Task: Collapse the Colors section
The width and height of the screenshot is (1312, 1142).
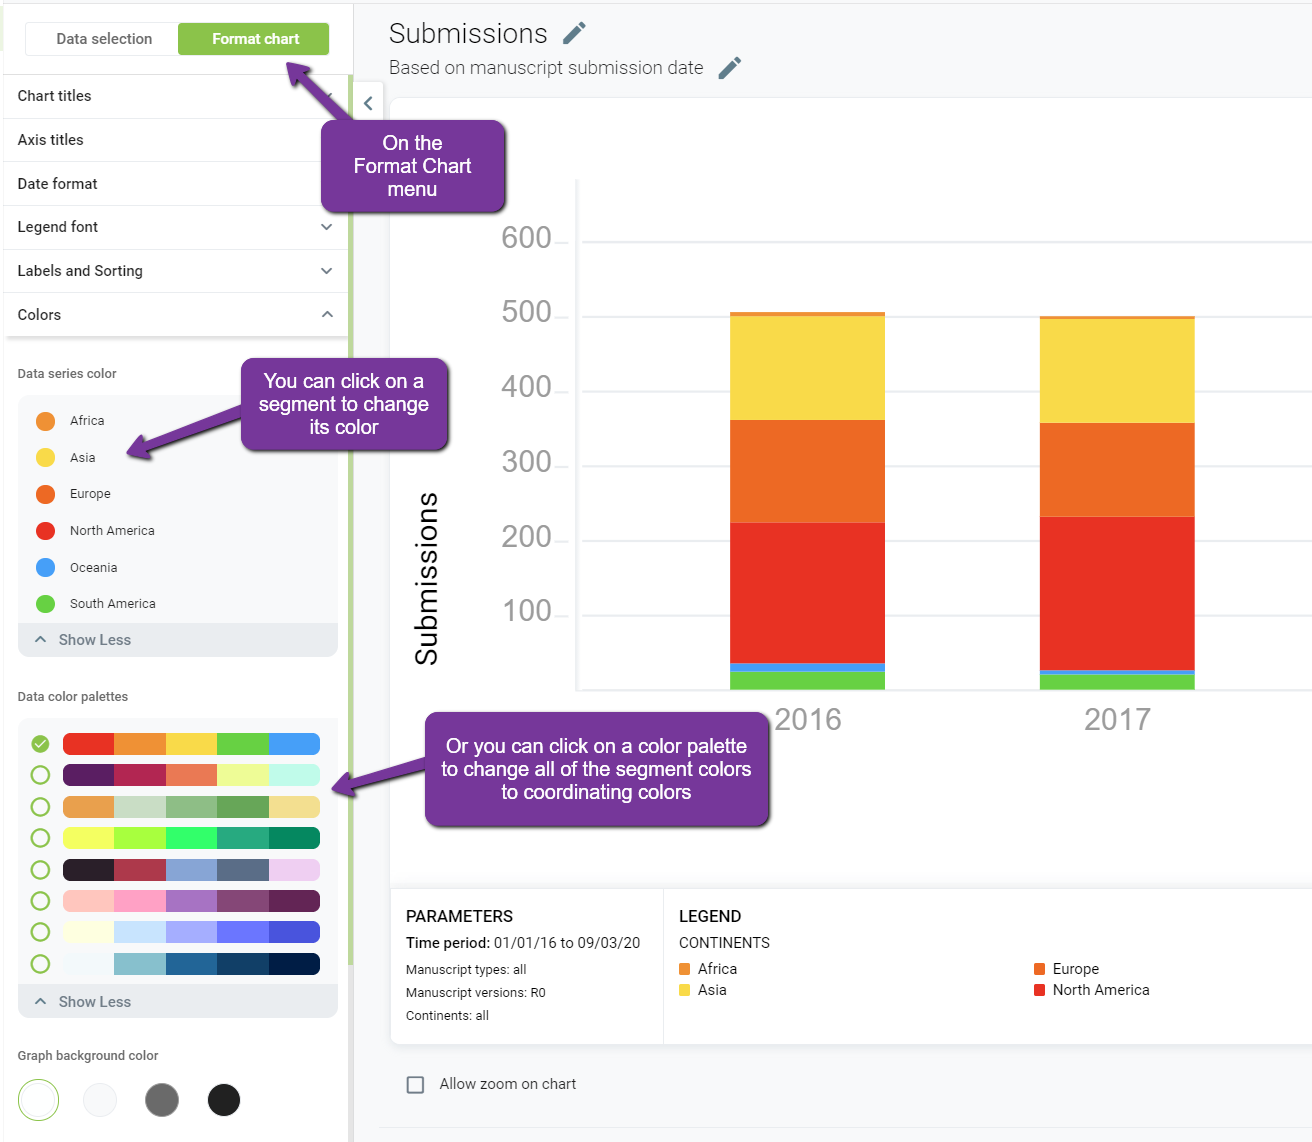Action: click(326, 315)
